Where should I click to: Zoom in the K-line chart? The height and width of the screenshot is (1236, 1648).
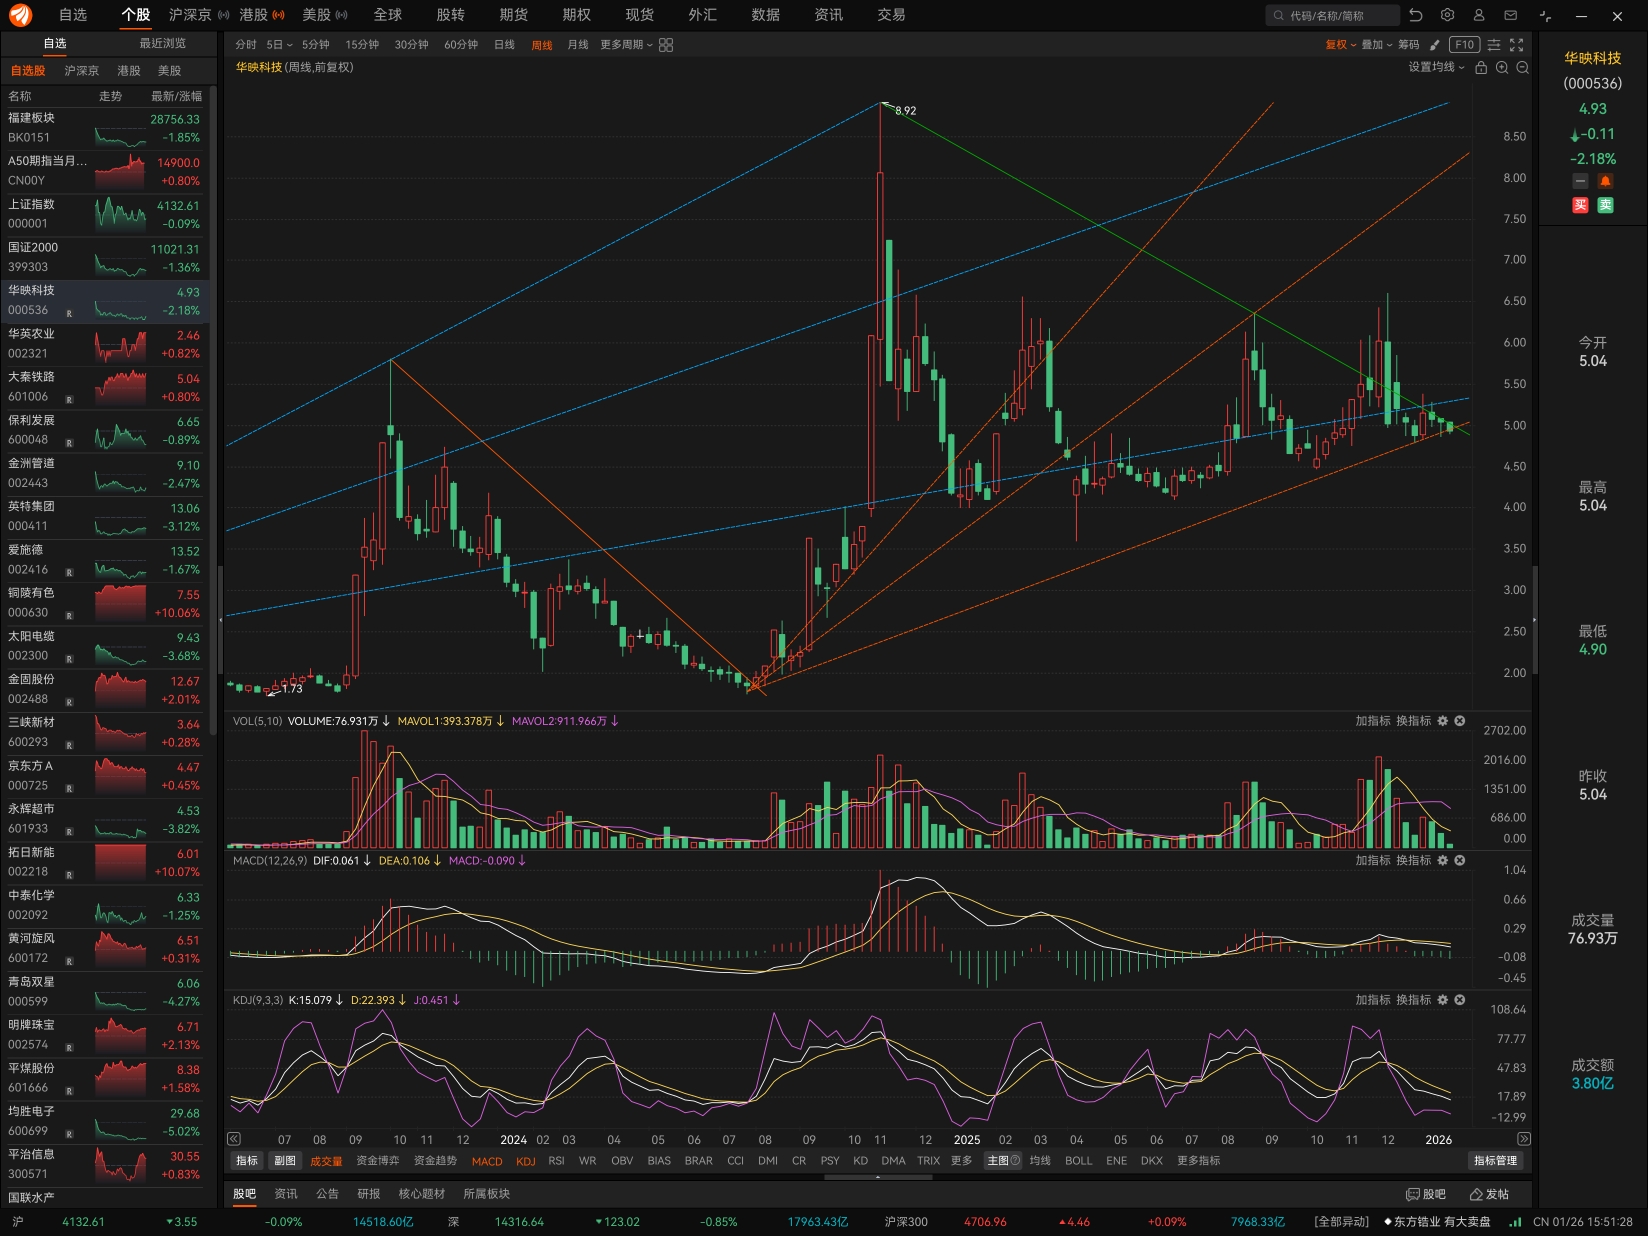(x=1502, y=68)
